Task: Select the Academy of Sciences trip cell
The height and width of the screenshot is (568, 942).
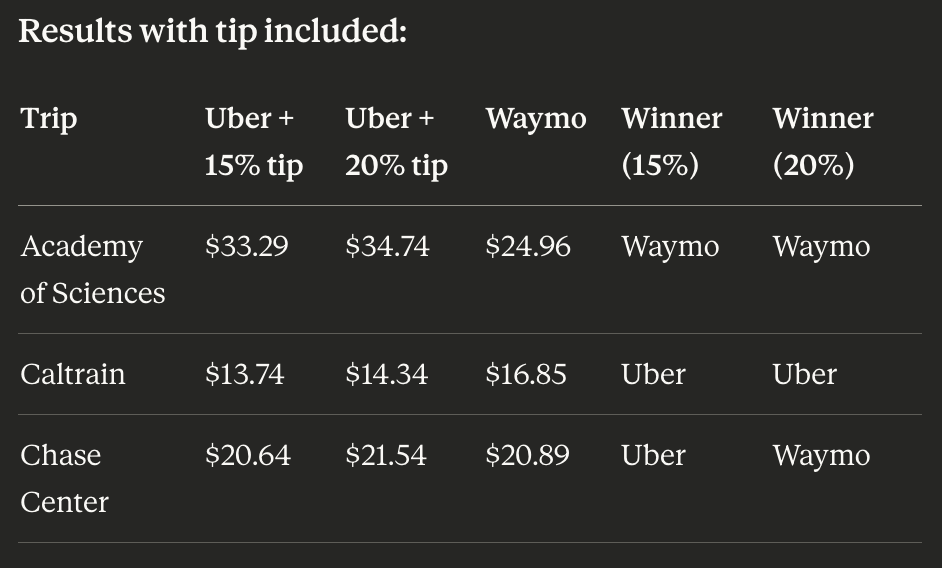Action: click(92, 269)
